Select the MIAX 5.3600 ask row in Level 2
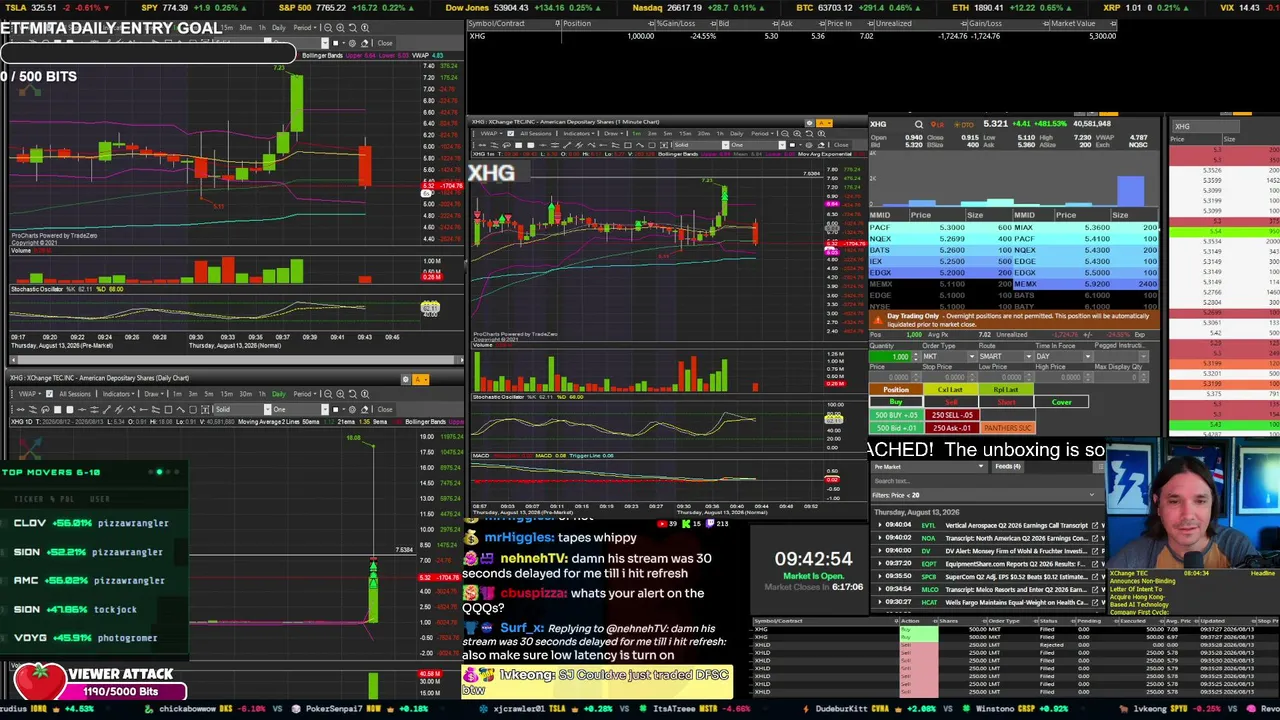Screen dimensions: 1280x720 (x=1086, y=227)
